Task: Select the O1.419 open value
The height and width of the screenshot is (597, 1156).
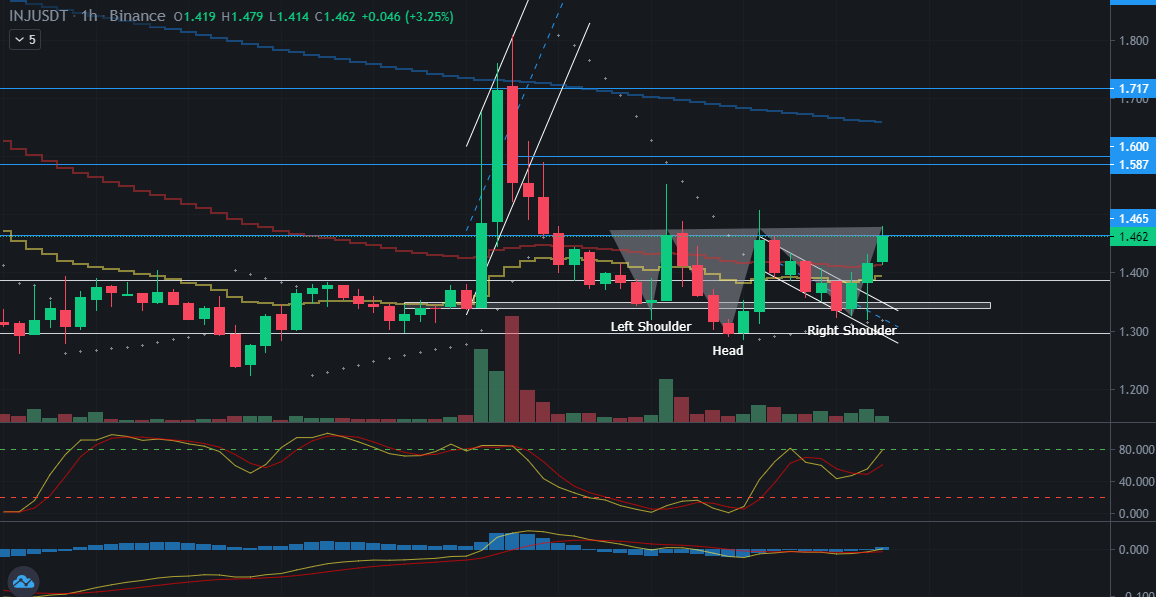Action: (x=195, y=15)
